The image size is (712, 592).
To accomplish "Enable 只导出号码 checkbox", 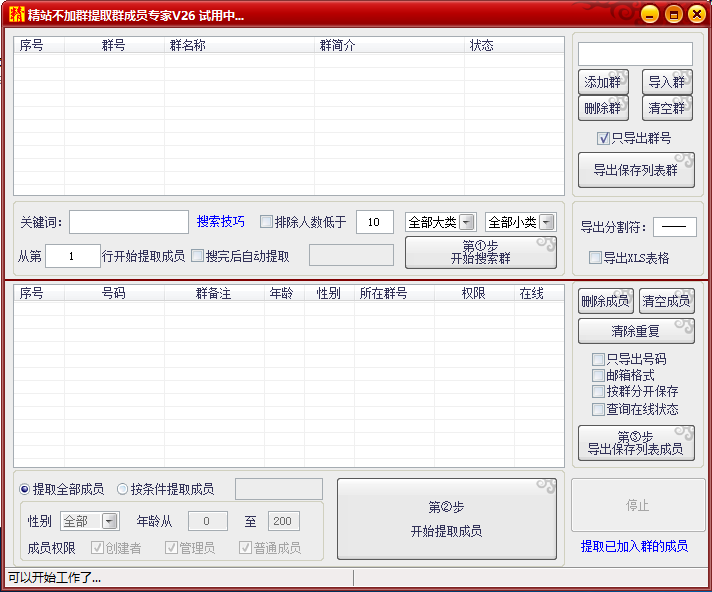I will (598, 360).
